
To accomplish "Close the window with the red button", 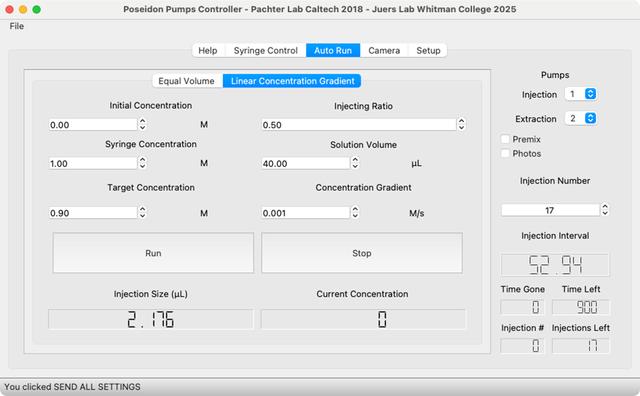I will (x=9, y=9).
